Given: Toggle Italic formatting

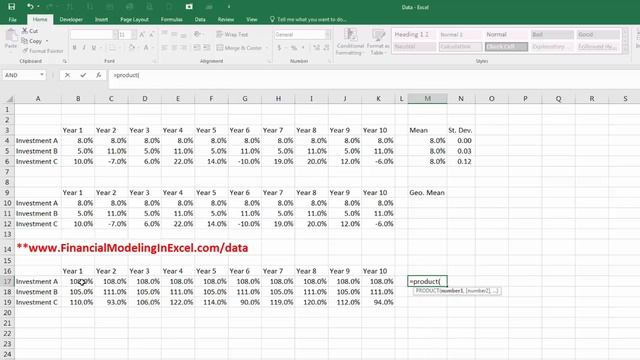Looking at the screenshot, I should (x=84, y=48).
